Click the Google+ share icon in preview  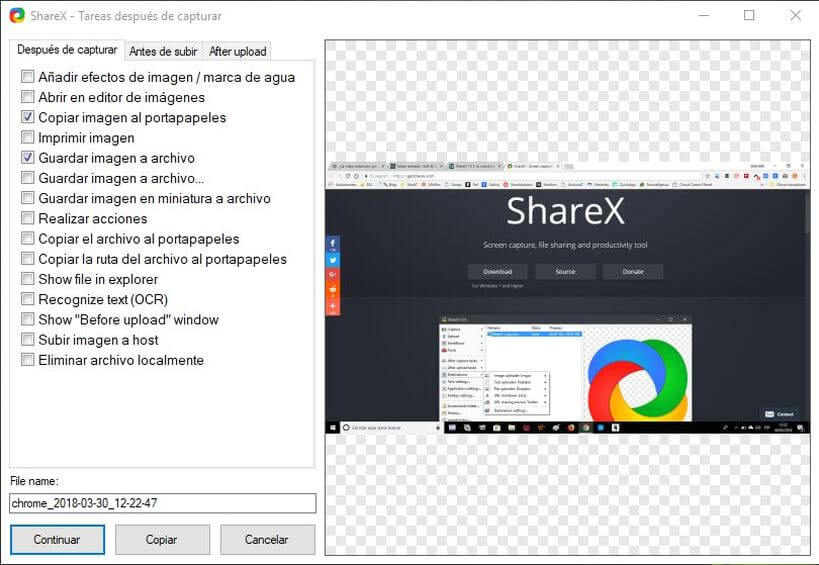point(333,275)
